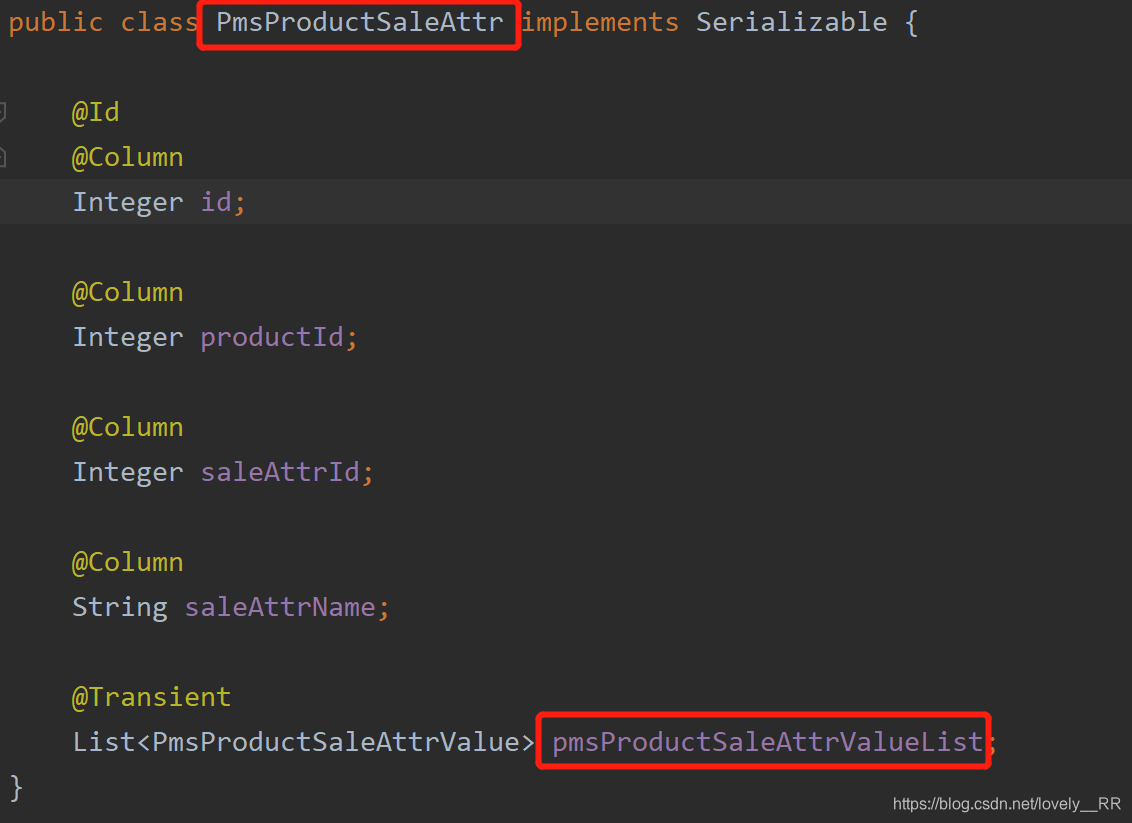1132x823 pixels.
Task: Click the @Column annotation above productId
Action: (128, 292)
